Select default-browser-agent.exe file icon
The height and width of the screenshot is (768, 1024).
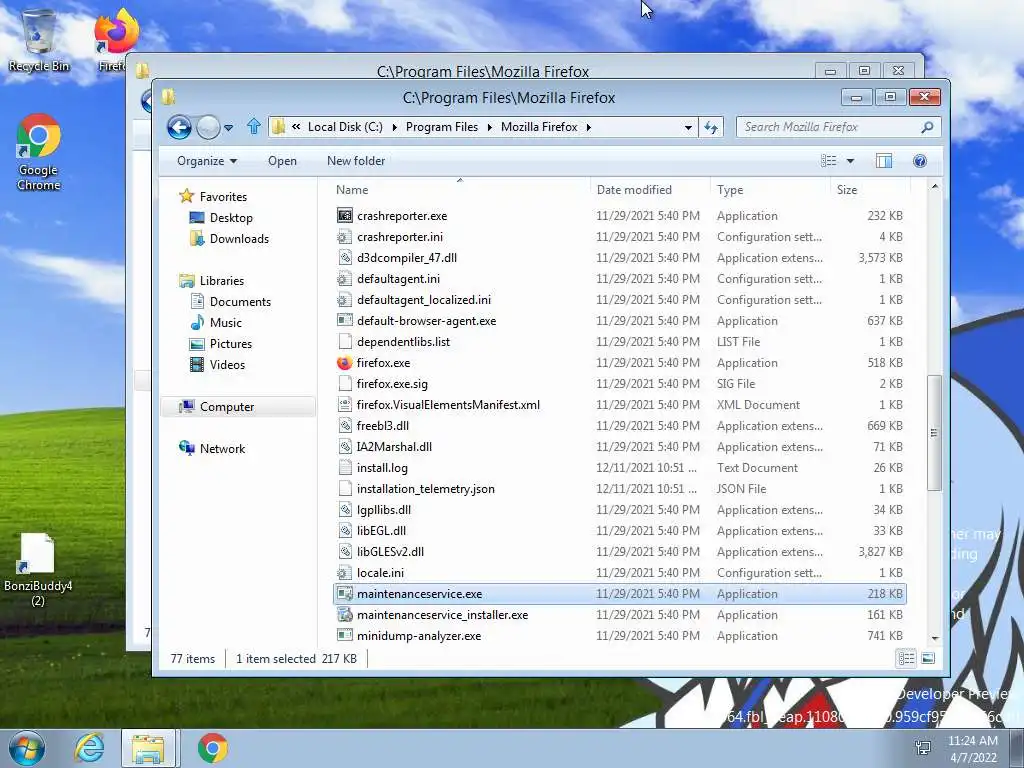[x=344, y=320]
